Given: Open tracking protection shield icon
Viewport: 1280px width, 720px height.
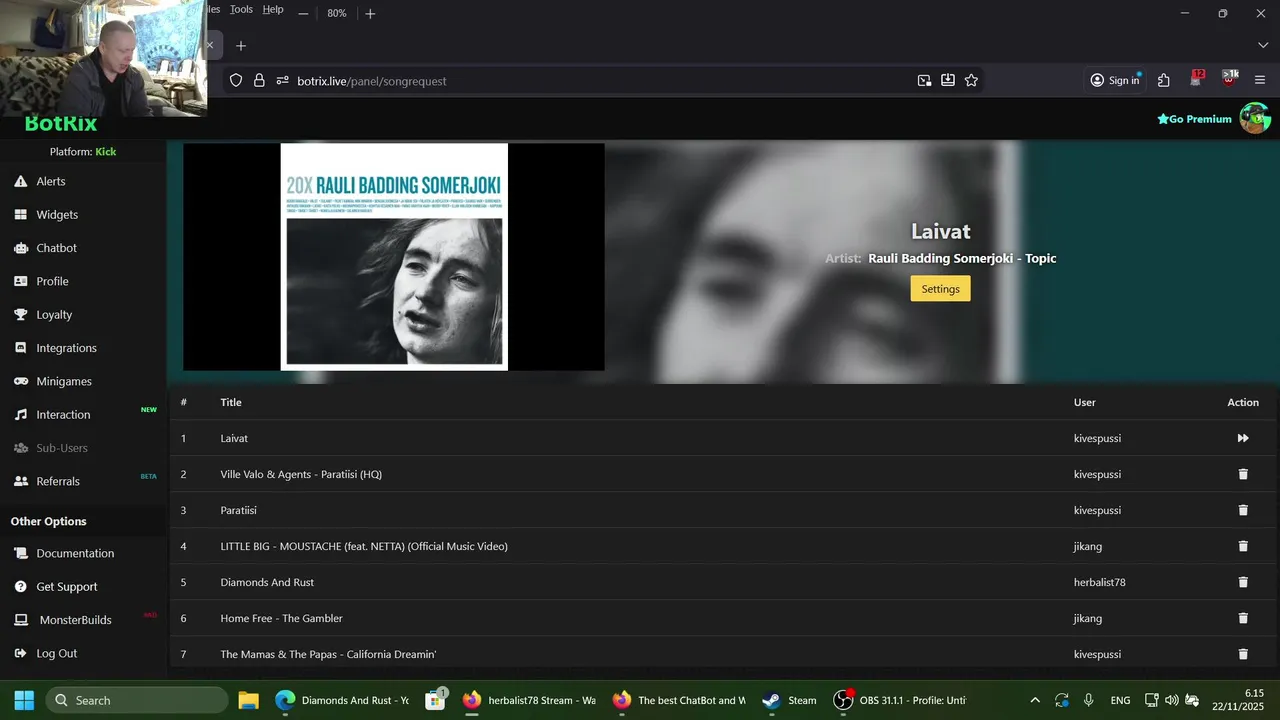Looking at the screenshot, I should click(236, 81).
